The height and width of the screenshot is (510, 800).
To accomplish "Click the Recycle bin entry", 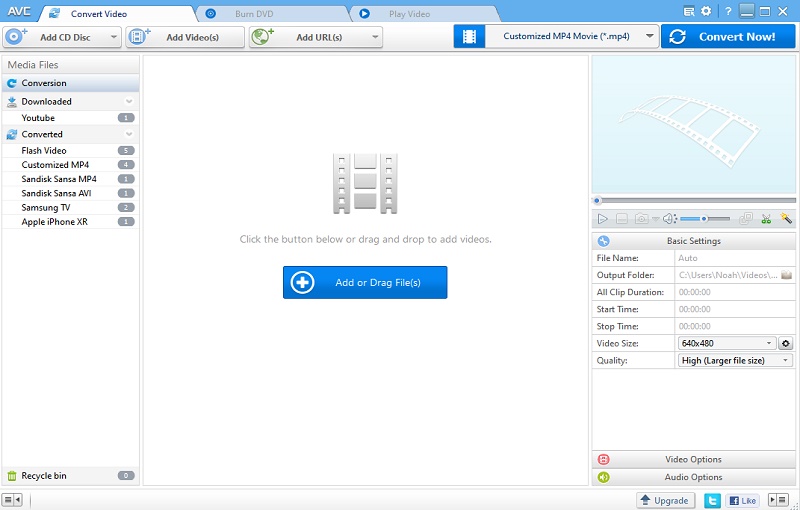I will [70, 475].
